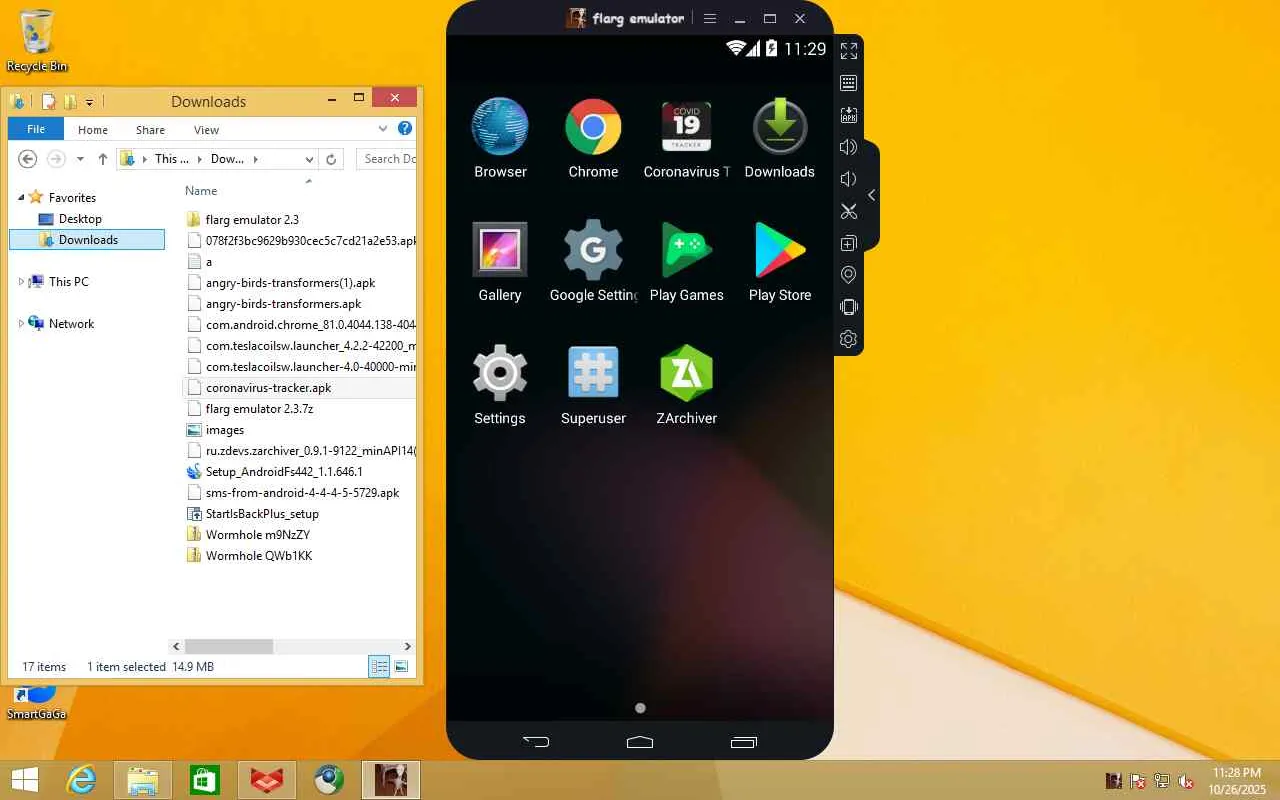Switch to the Share ribbon tab
The height and width of the screenshot is (800, 1280).
point(151,130)
